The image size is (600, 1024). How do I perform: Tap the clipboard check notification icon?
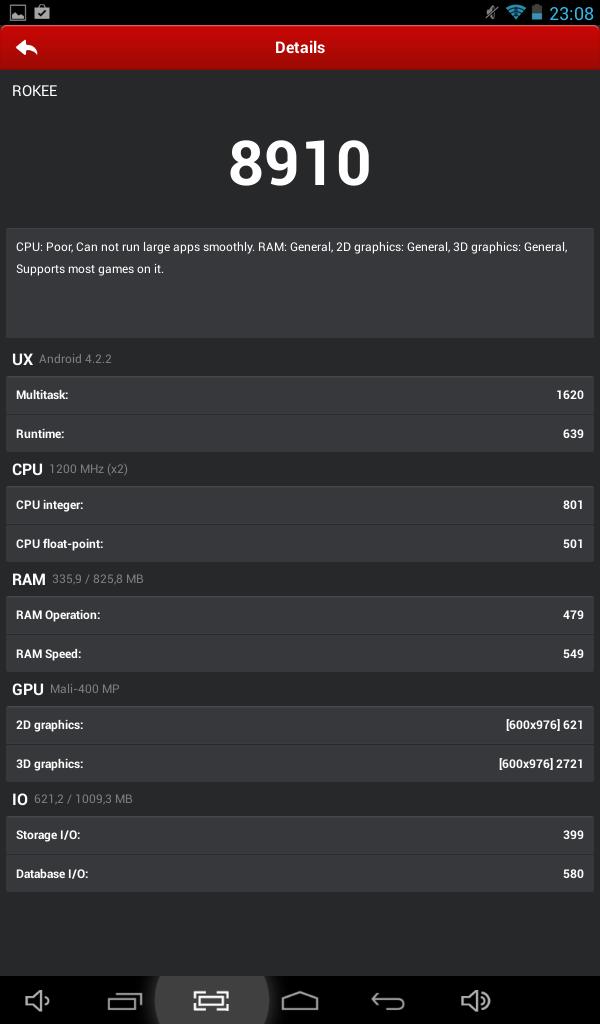(42, 12)
